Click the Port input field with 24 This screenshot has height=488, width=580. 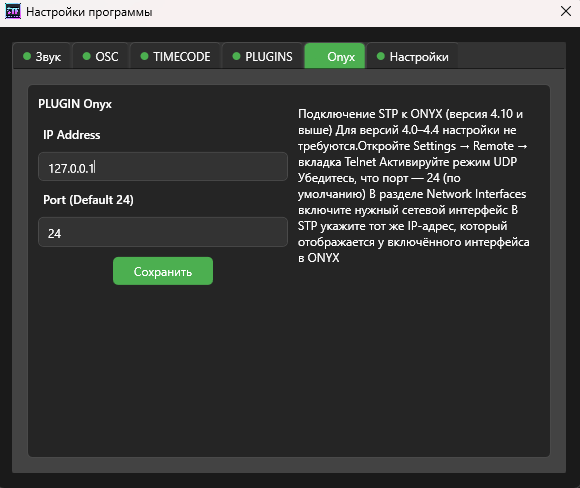pyautogui.click(x=163, y=232)
